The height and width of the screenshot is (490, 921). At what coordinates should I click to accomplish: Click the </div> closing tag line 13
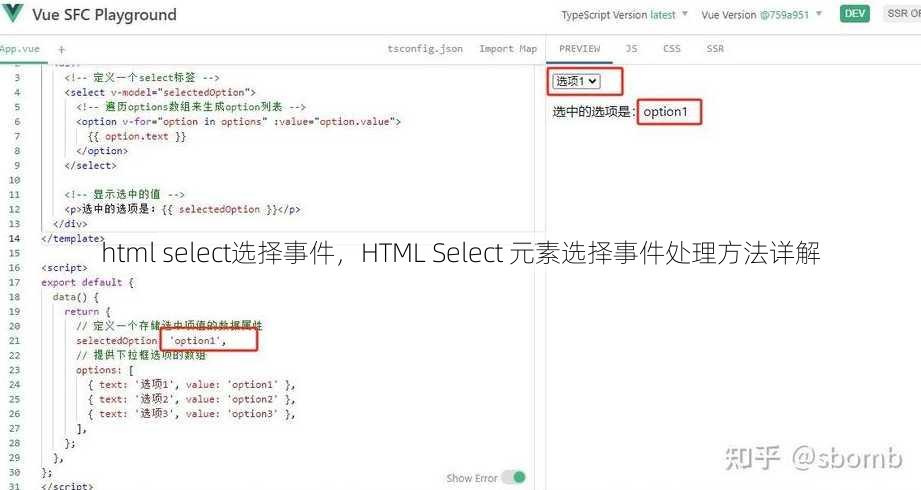(70, 224)
